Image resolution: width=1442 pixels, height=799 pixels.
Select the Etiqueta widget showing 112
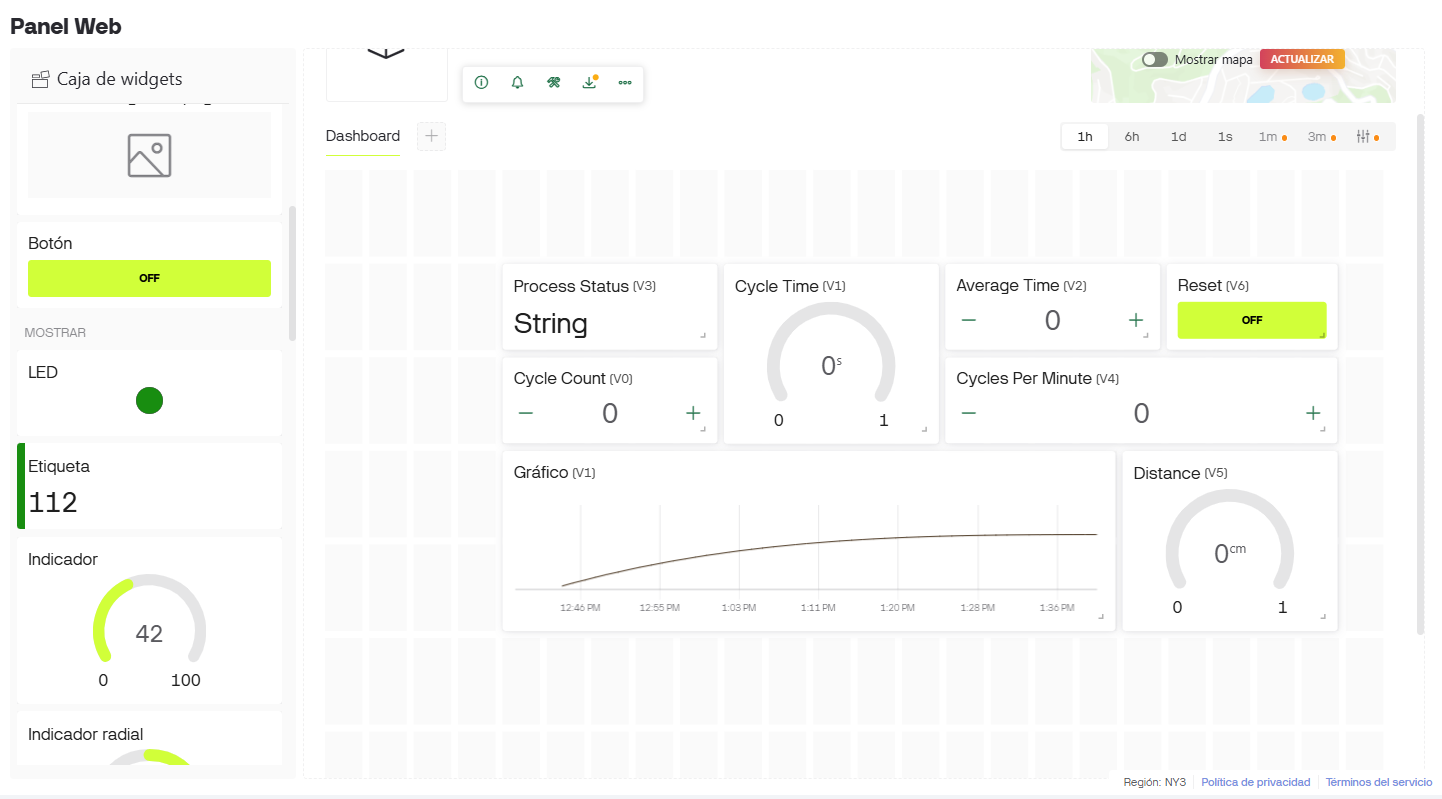[149, 486]
